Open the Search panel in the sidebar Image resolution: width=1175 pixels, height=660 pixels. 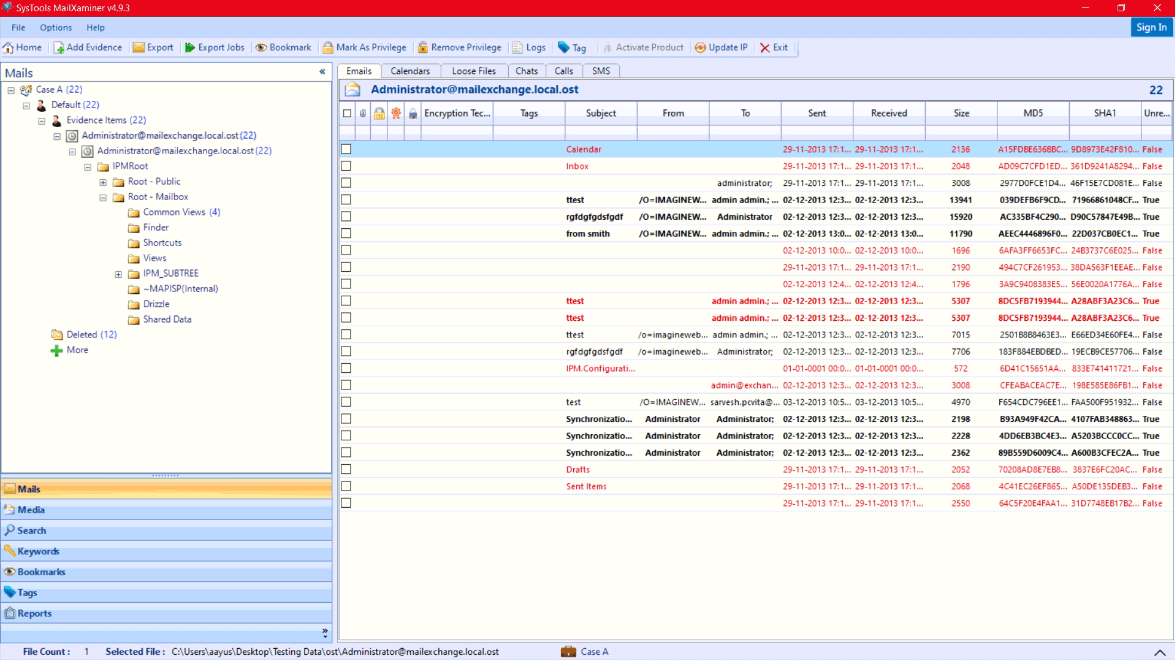coord(166,530)
